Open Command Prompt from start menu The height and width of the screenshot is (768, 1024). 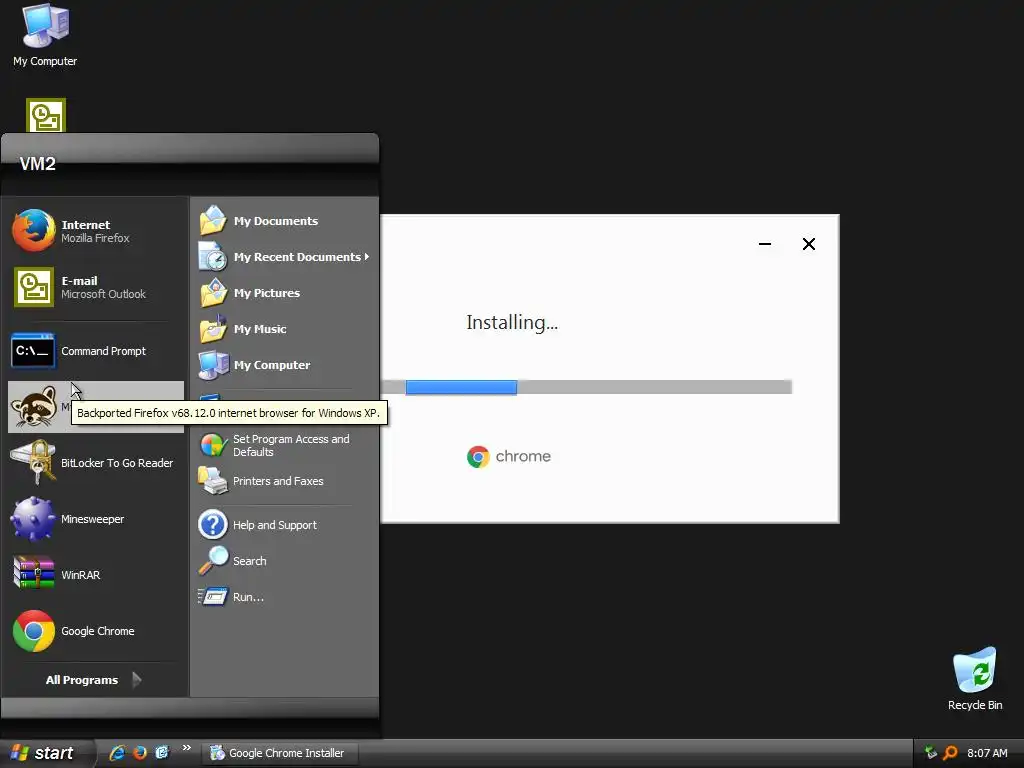coord(96,351)
